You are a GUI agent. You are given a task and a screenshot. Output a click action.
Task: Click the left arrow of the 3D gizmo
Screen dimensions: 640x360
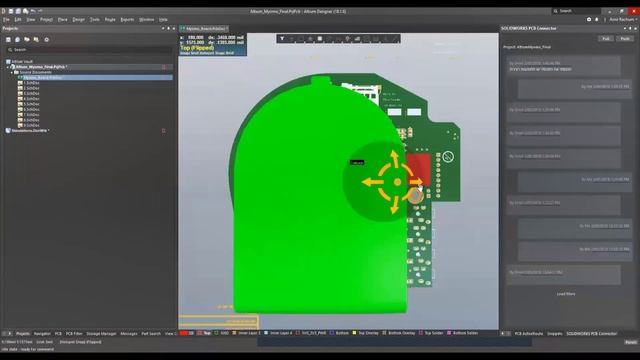point(372,182)
